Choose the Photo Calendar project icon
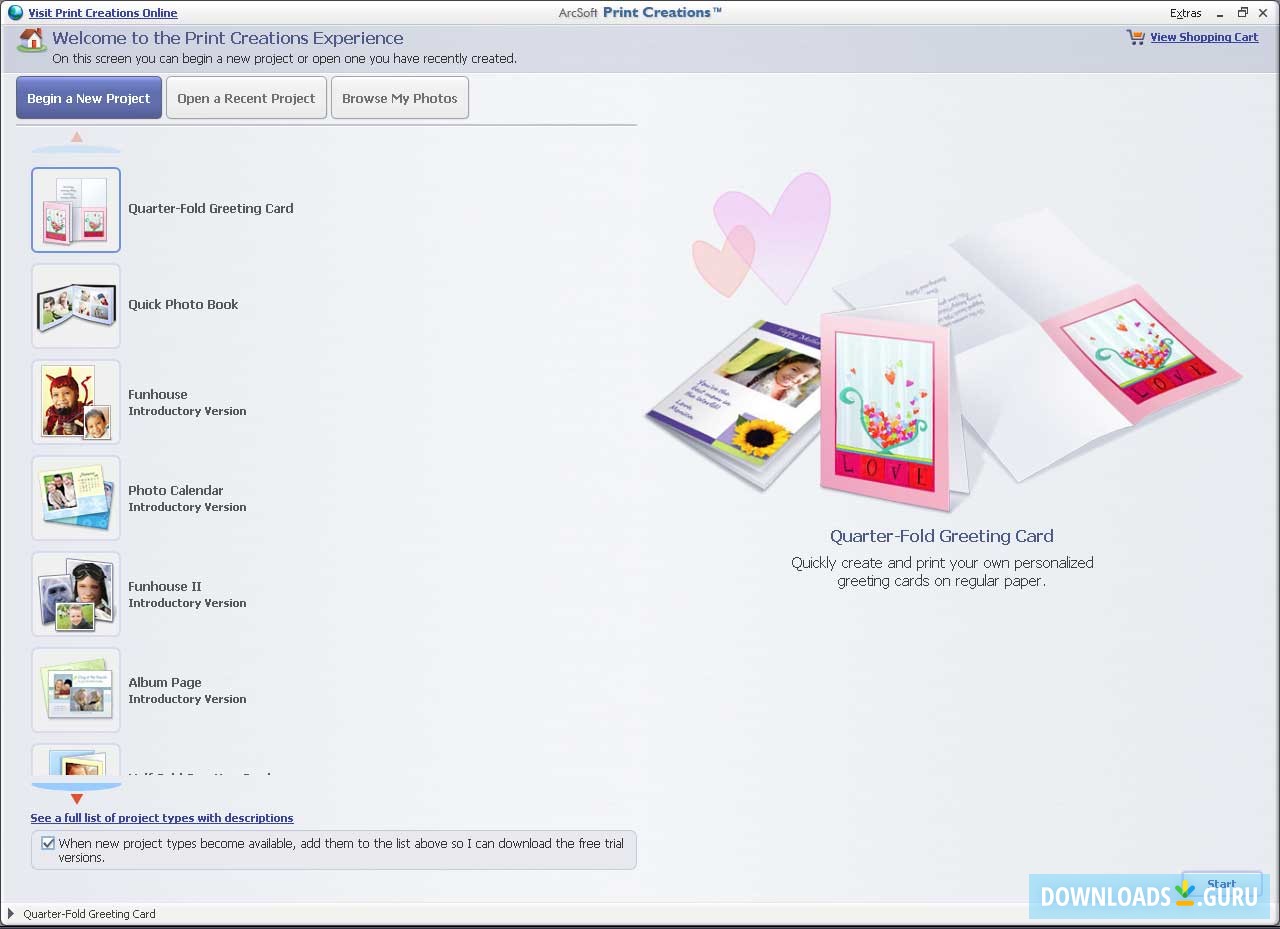1280x929 pixels. [x=76, y=498]
